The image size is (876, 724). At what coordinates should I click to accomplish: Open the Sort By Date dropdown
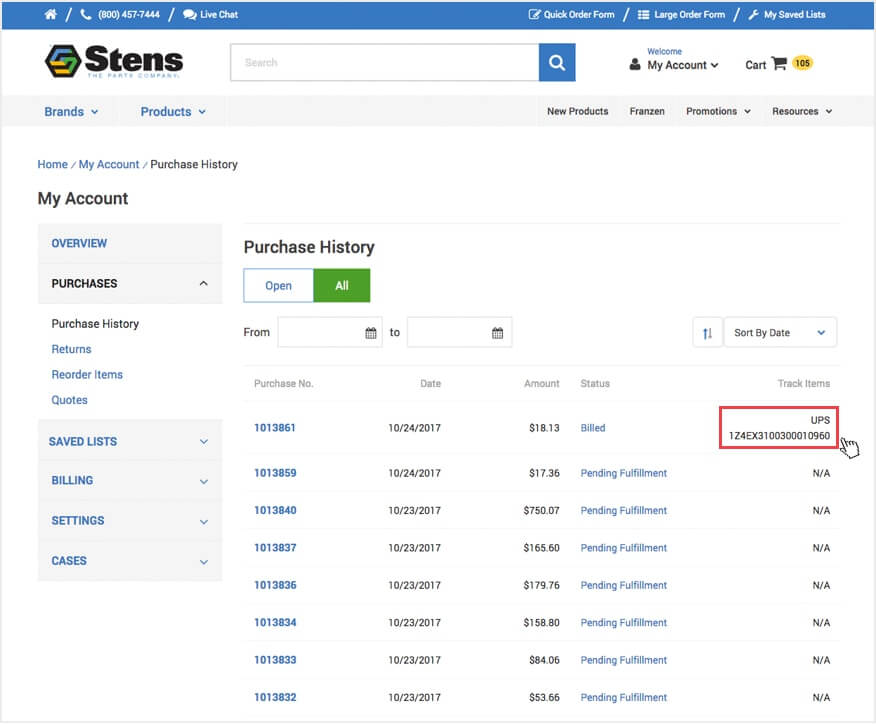point(780,333)
